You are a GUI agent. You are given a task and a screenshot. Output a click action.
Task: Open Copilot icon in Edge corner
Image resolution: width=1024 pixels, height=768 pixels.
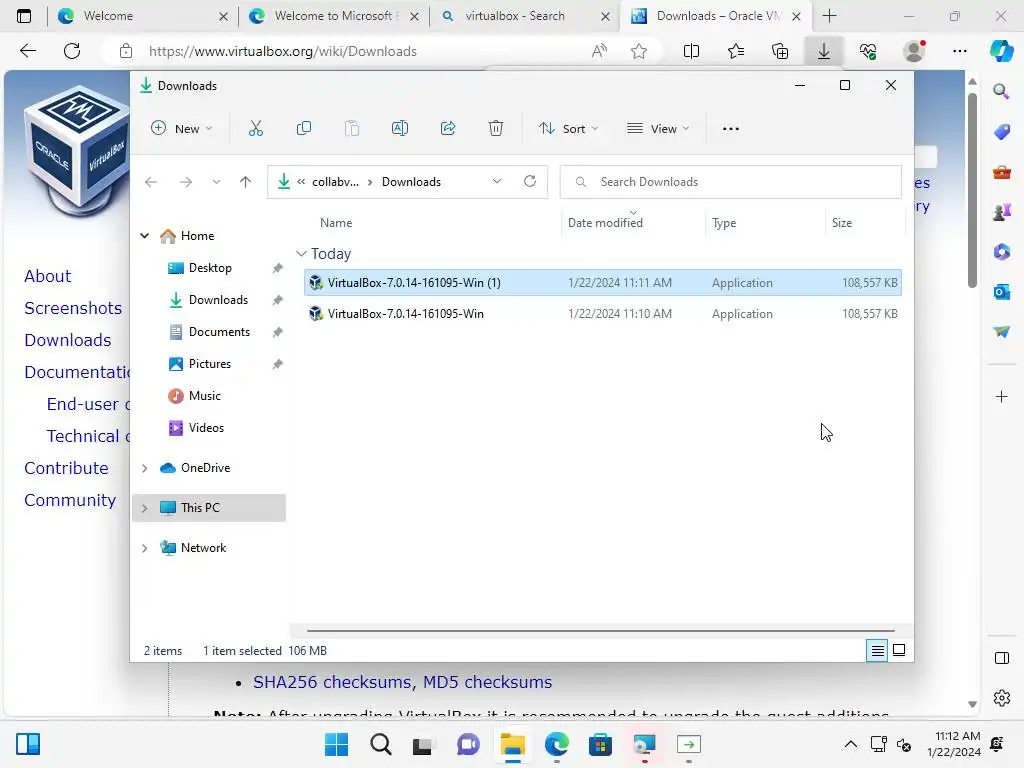[1001, 50]
